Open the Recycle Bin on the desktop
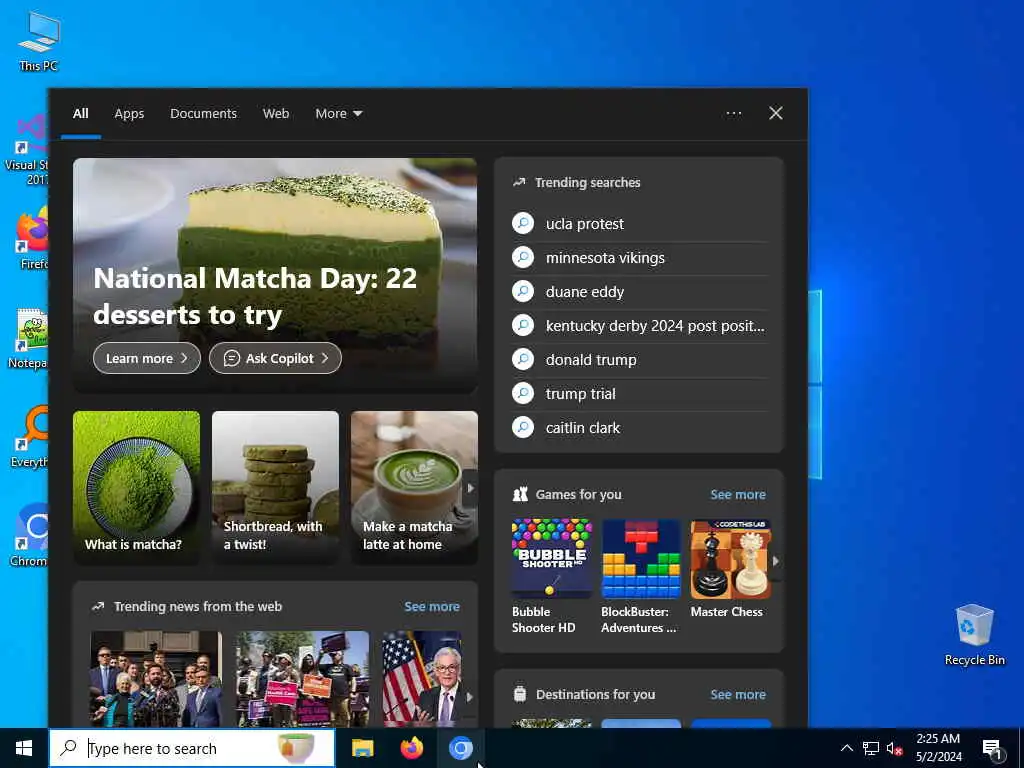 point(974,635)
